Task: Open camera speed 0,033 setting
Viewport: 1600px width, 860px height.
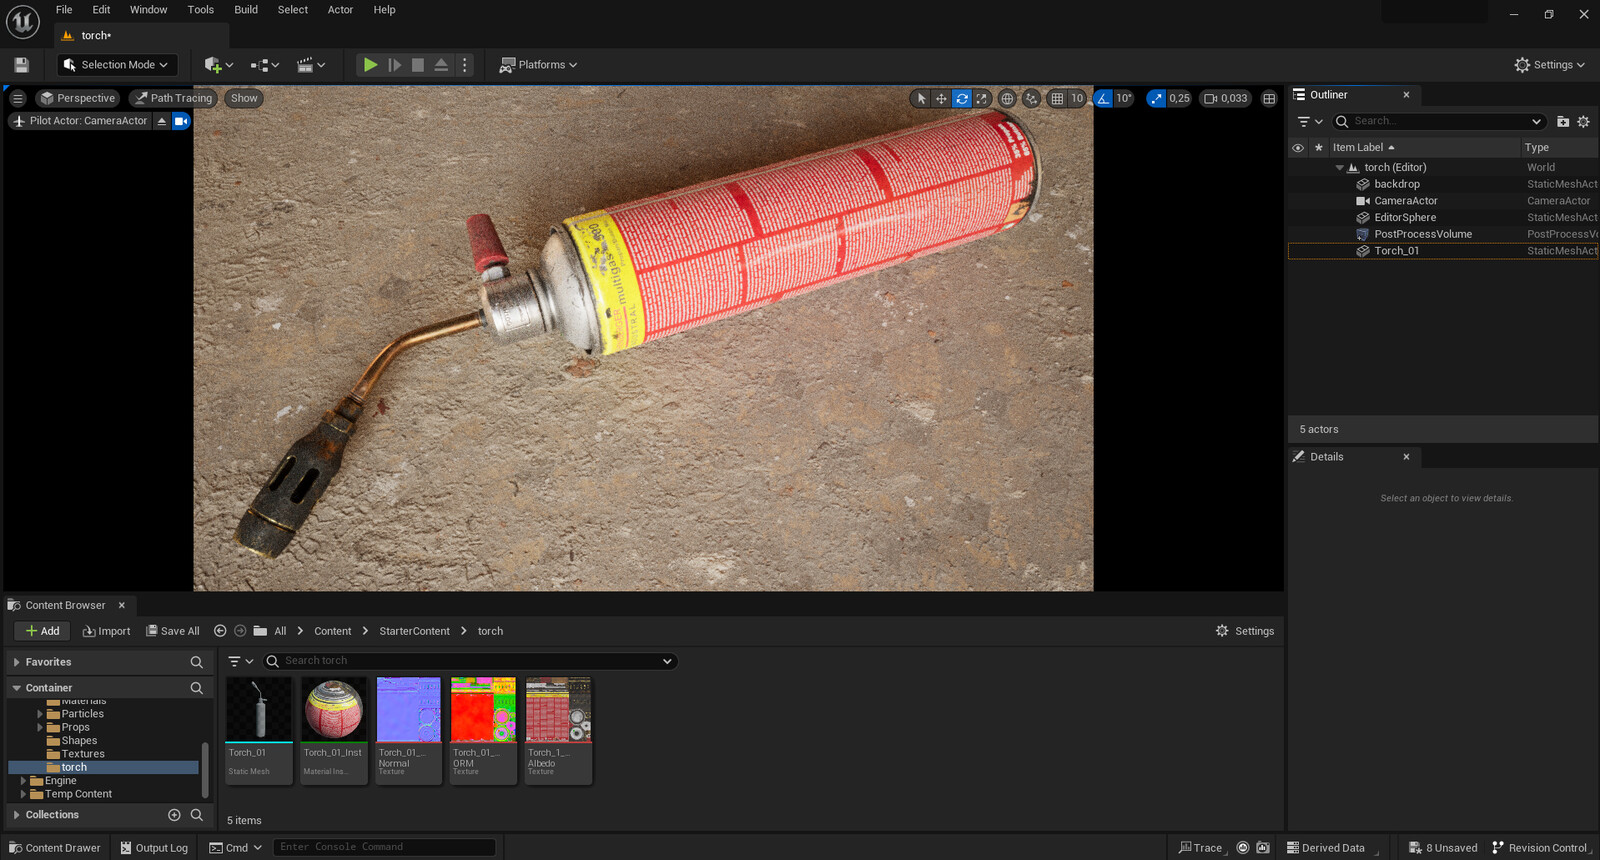Action: (1226, 98)
